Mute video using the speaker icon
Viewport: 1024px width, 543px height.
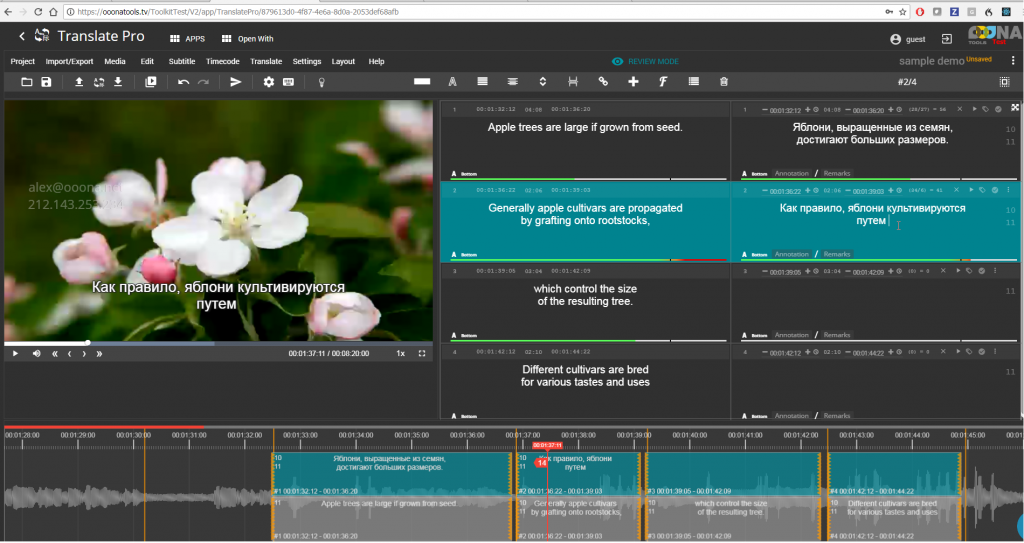36,353
